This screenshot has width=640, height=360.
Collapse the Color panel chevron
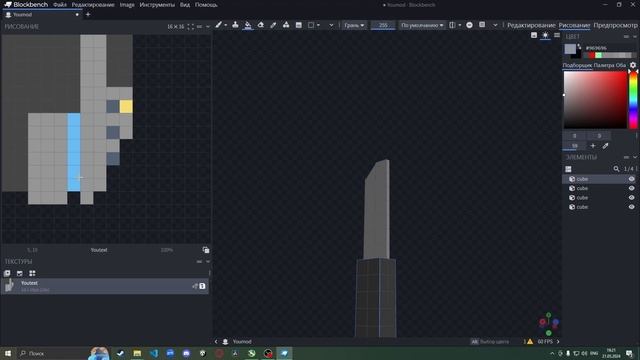pyautogui.click(x=635, y=37)
